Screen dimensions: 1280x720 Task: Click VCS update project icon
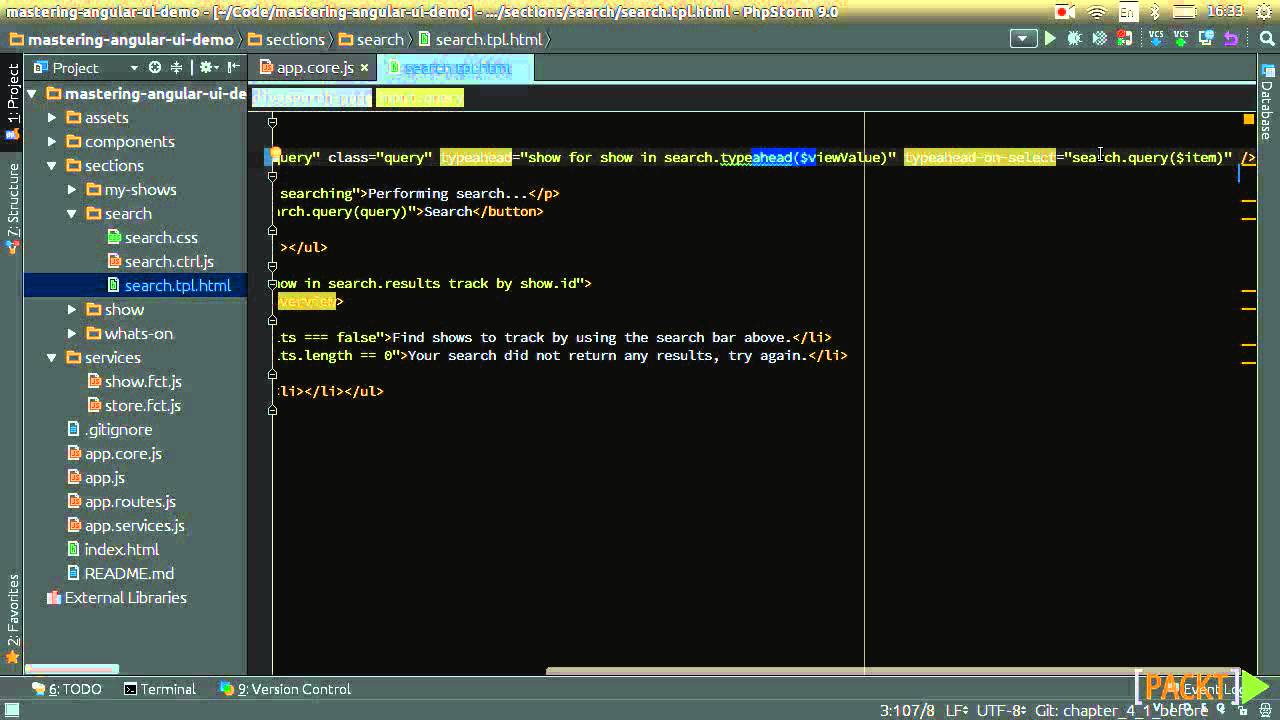point(1156,39)
